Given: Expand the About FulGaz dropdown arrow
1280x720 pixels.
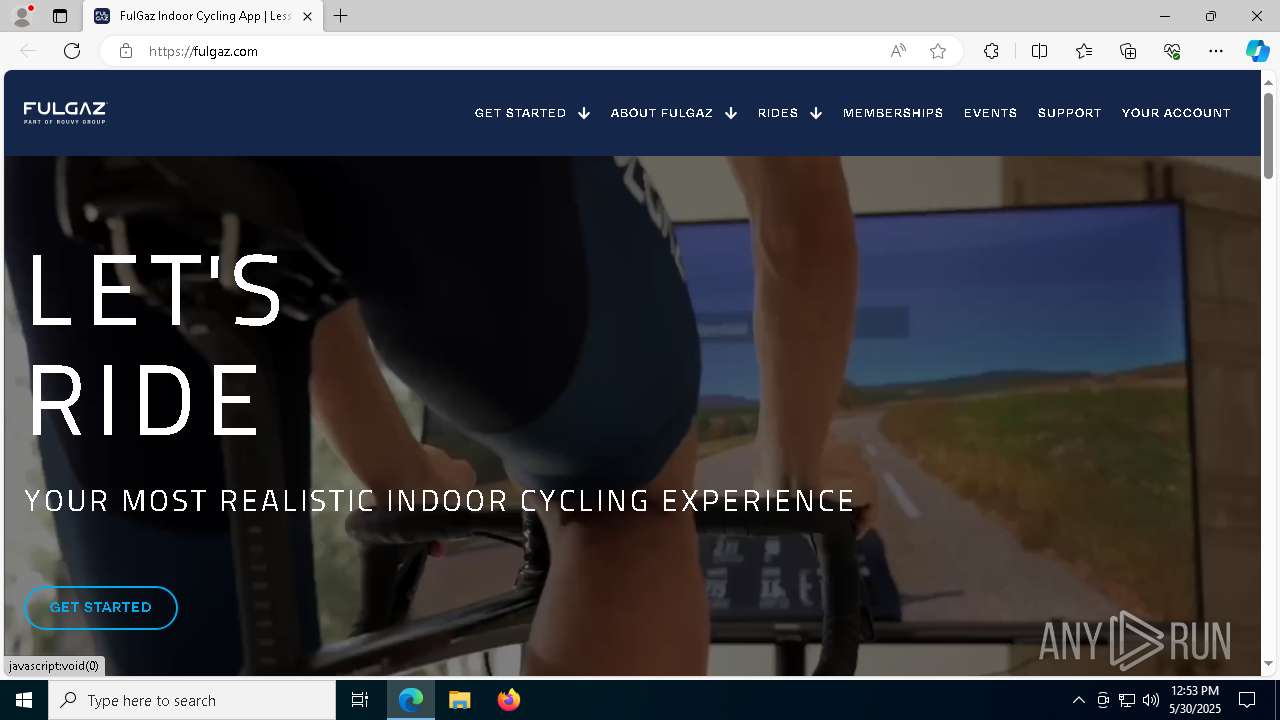Looking at the screenshot, I should click(731, 113).
